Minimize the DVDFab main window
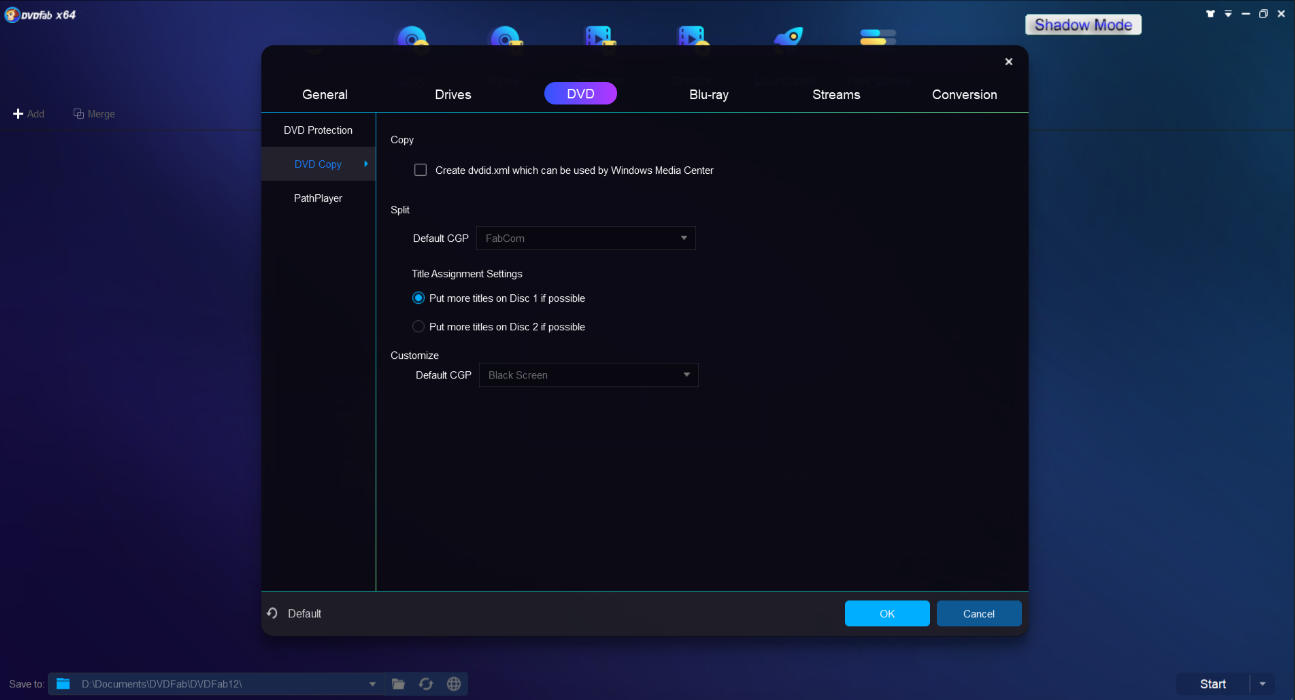 point(1246,14)
